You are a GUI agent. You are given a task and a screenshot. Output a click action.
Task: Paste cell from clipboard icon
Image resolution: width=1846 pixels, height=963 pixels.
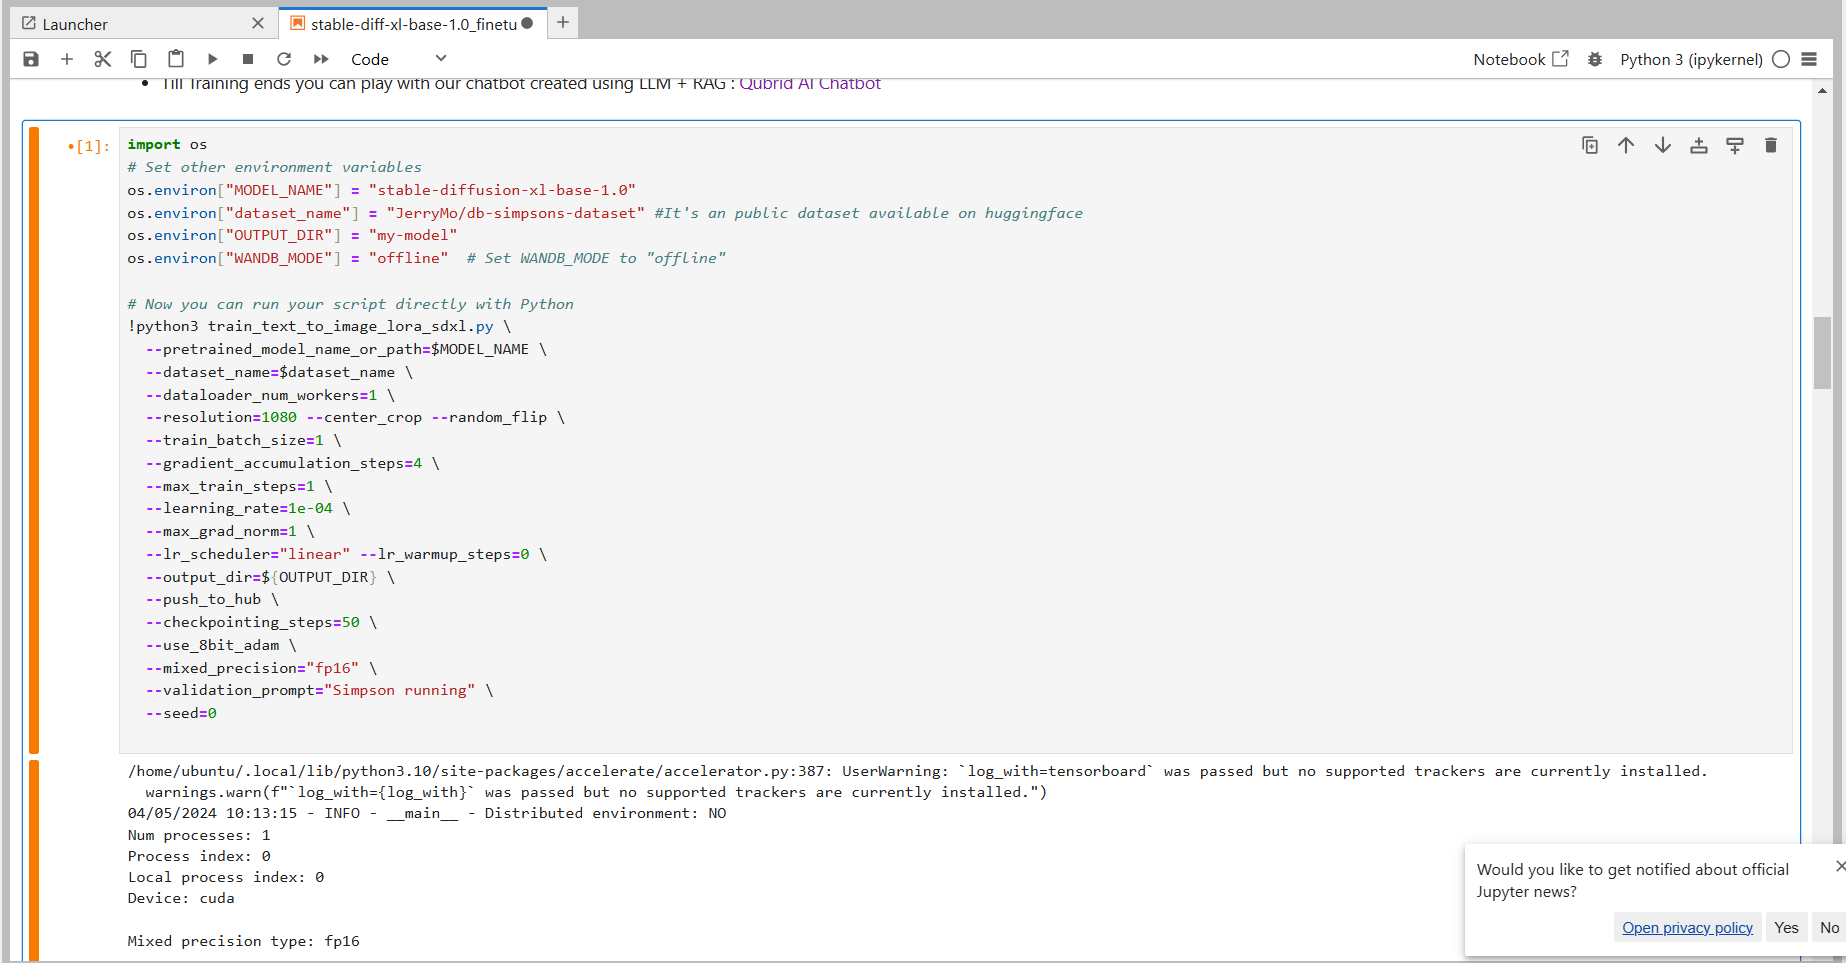coord(176,59)
